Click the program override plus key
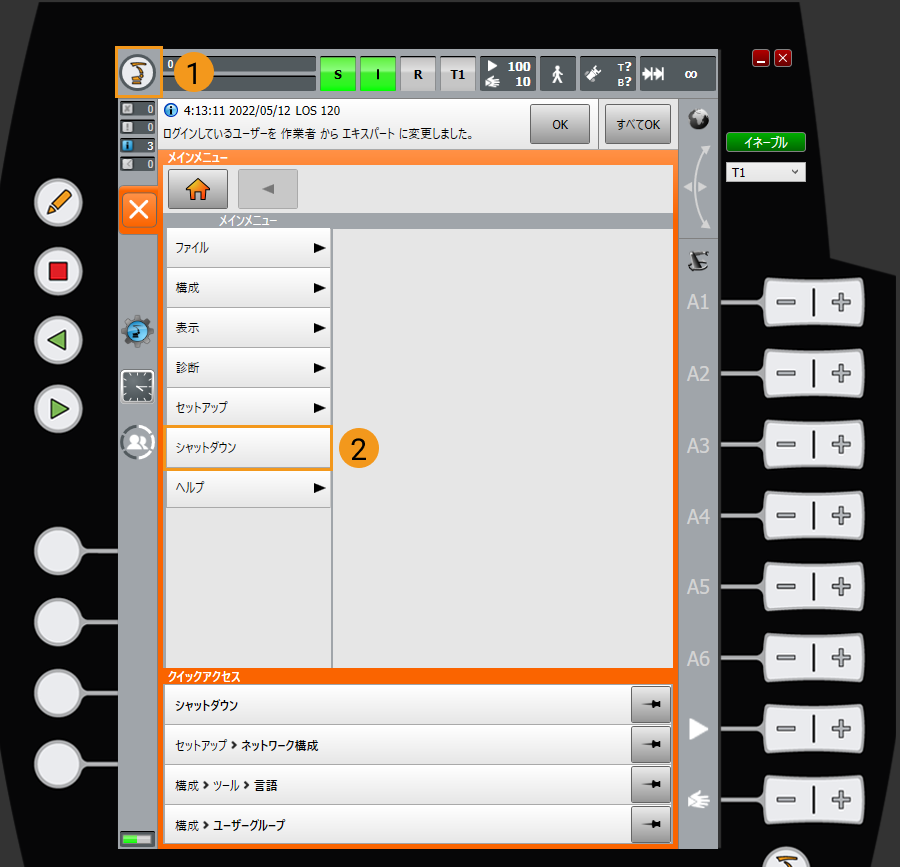The height and width of the screenshot is (867, 900). 840,729
